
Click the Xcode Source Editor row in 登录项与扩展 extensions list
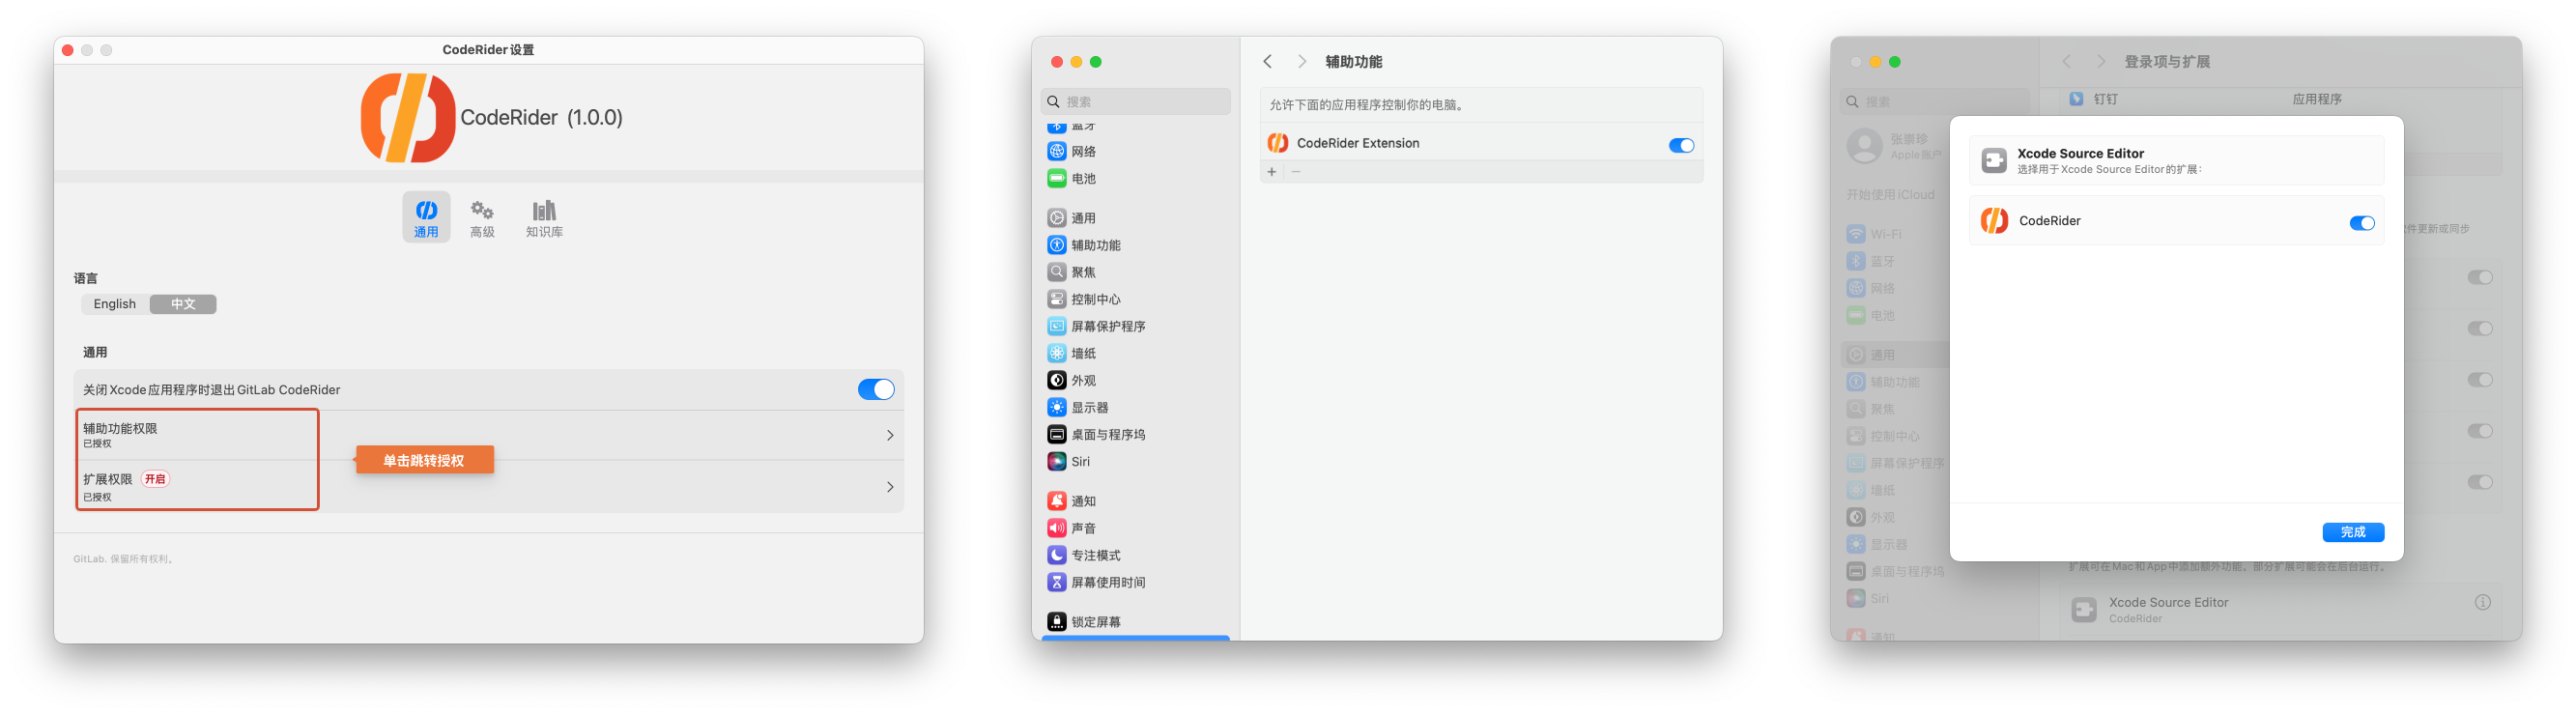[2279, 609]
